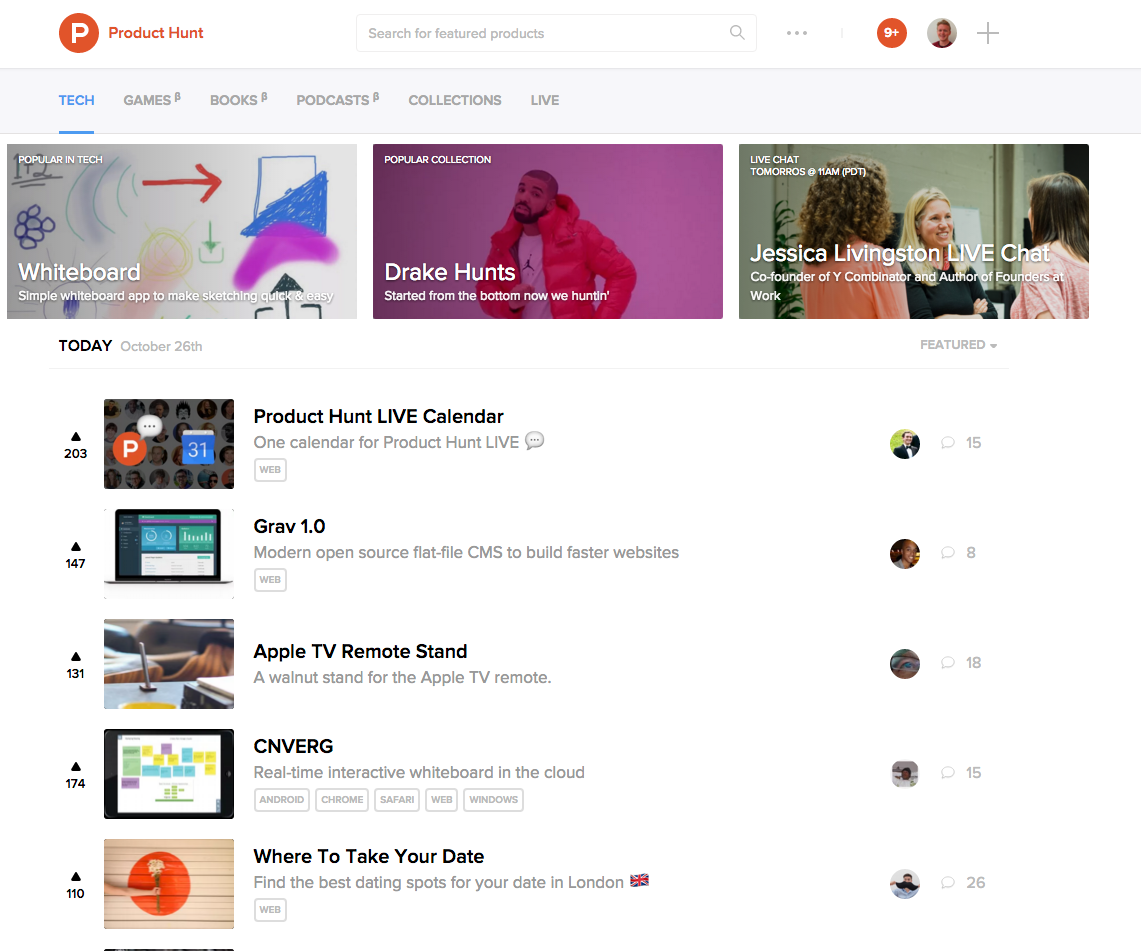
Task: Click CHROME tag under CNVERG
Action: click(342, 800)
